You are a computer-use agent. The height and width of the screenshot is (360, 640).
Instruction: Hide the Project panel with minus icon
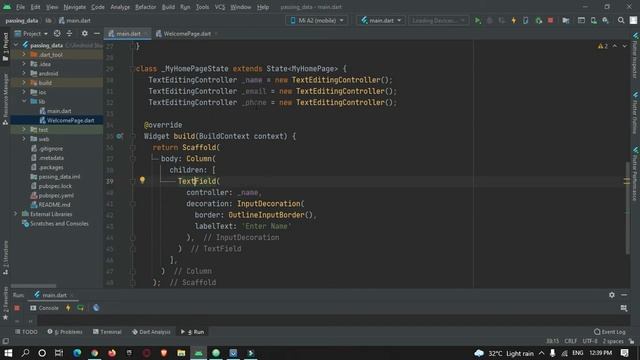click(x=97, y=33)
